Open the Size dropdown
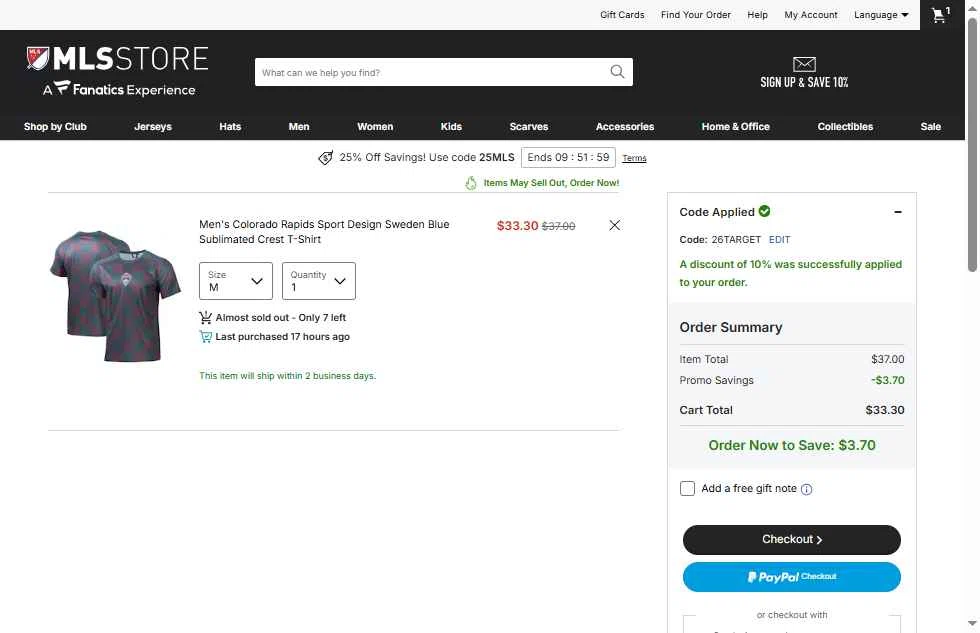 click(x=236, y=281)
